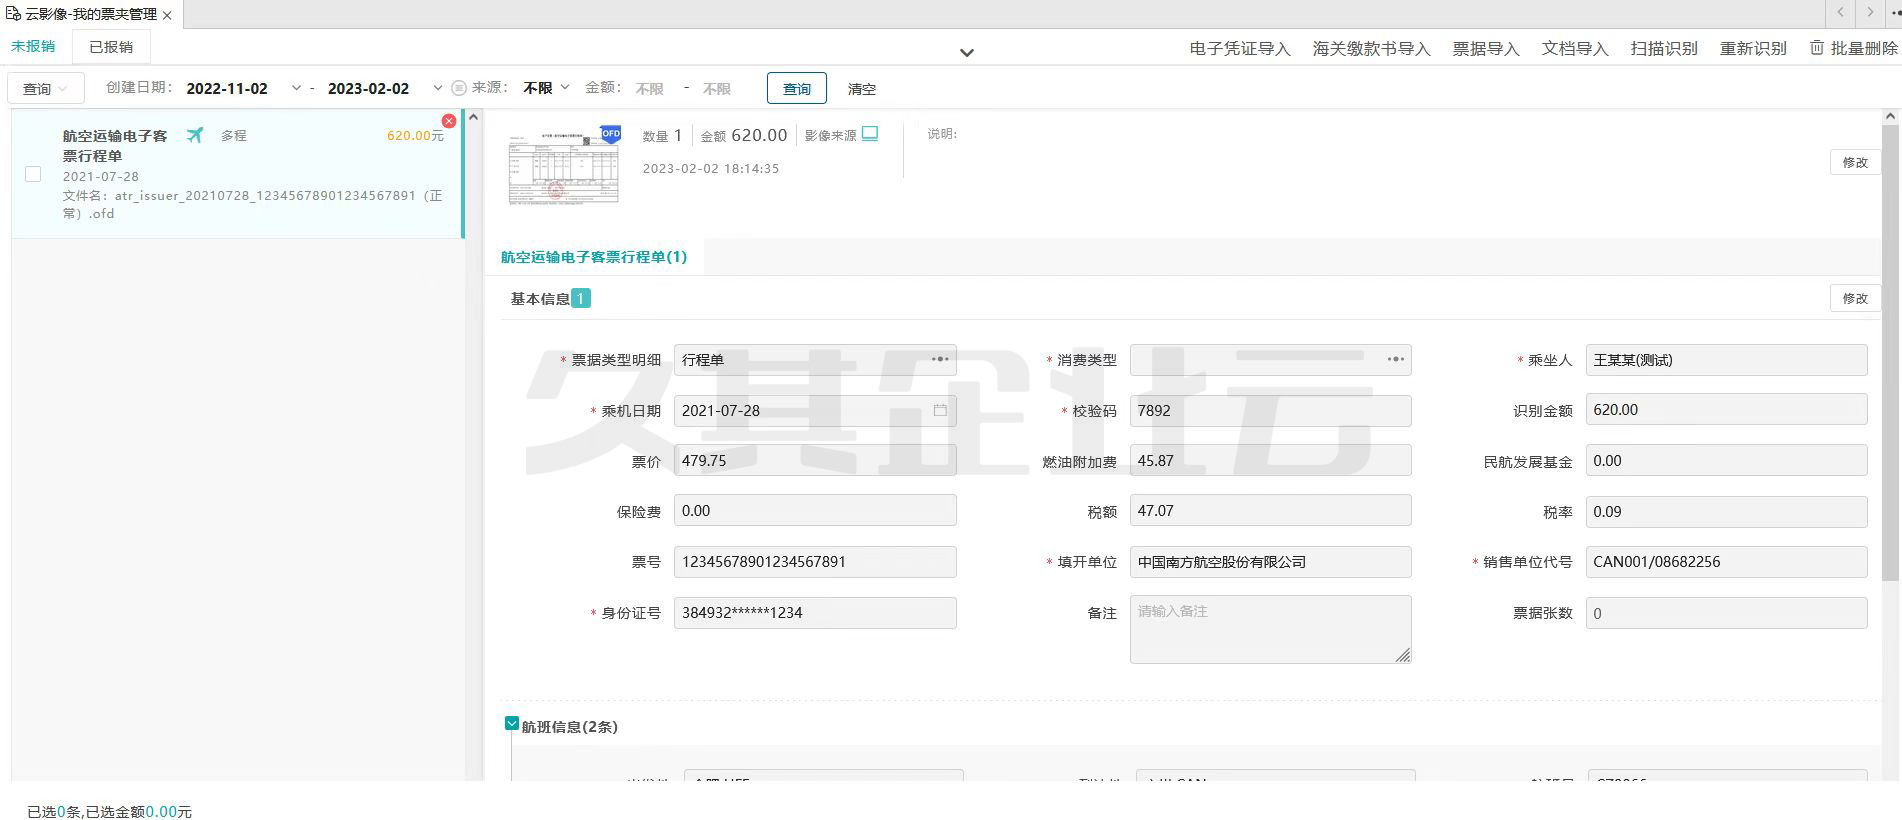
Task: Open the OFD invoice thumbnail
Action: [x=564, y=165]
